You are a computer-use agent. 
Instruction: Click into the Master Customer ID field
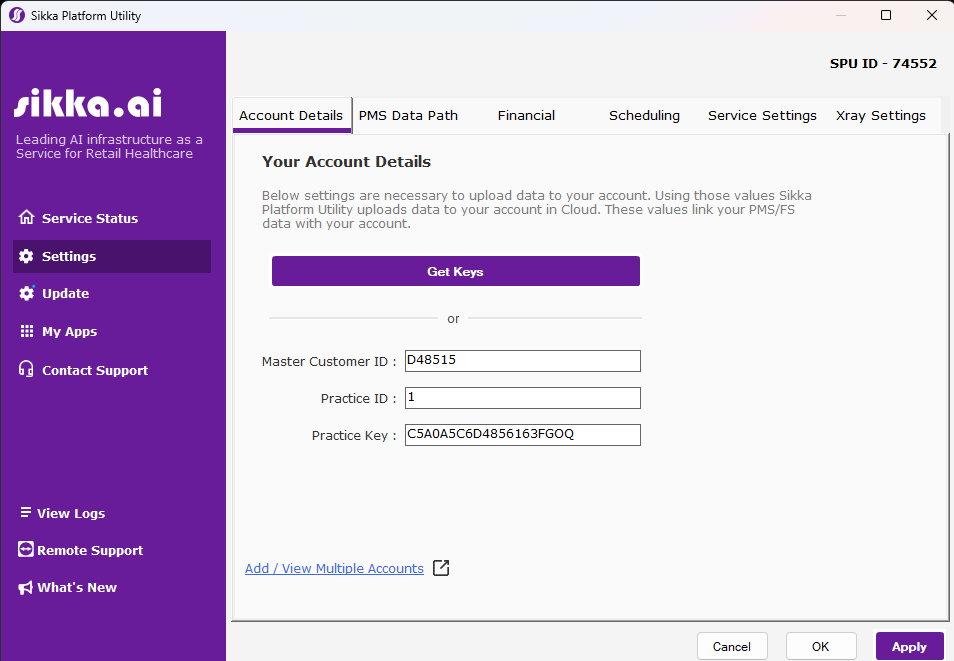[x=523, y=360]
